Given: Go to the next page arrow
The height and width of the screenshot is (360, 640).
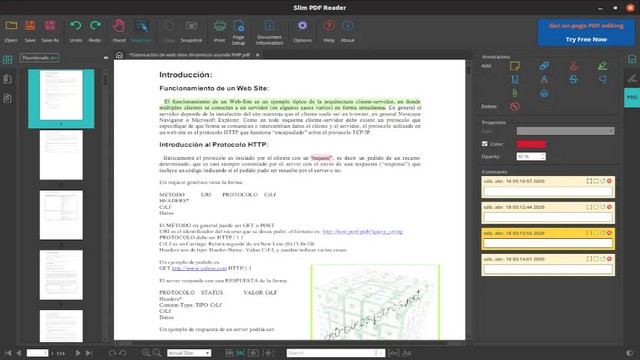Looking at the screenshot, I should pyautogui.click(x=78, y=353).
